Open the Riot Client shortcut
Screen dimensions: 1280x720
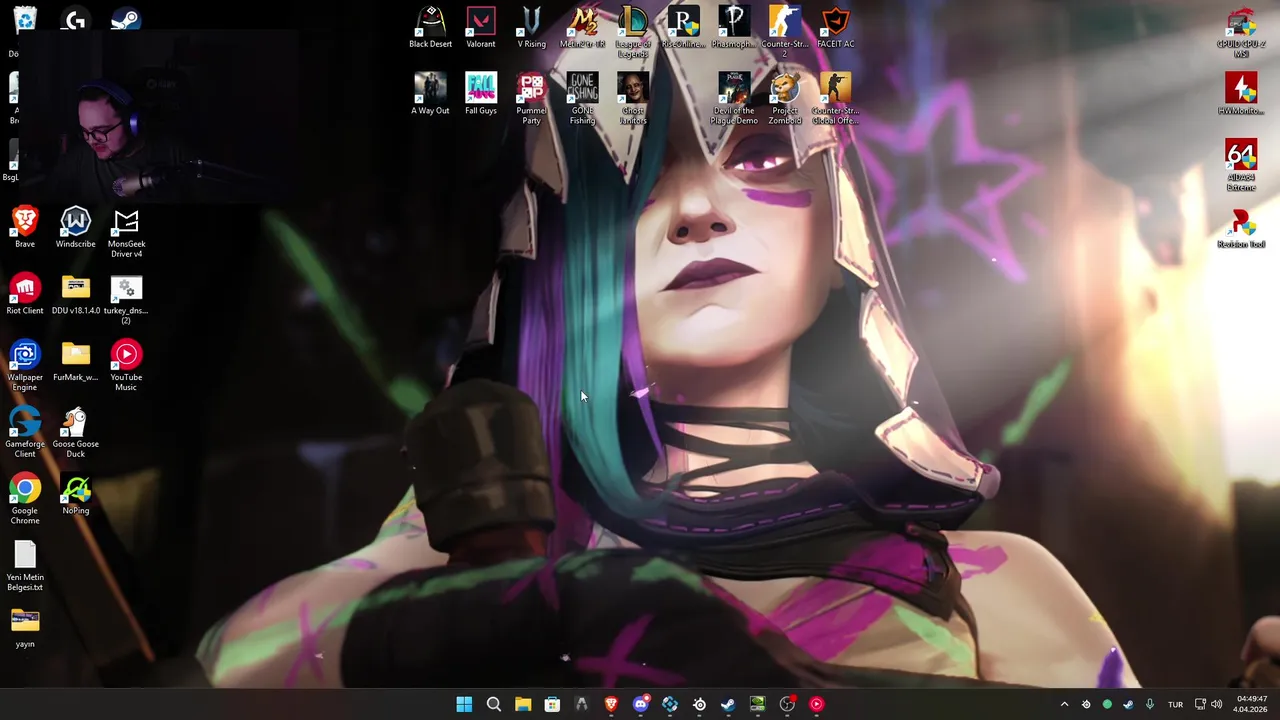(25, 294)
